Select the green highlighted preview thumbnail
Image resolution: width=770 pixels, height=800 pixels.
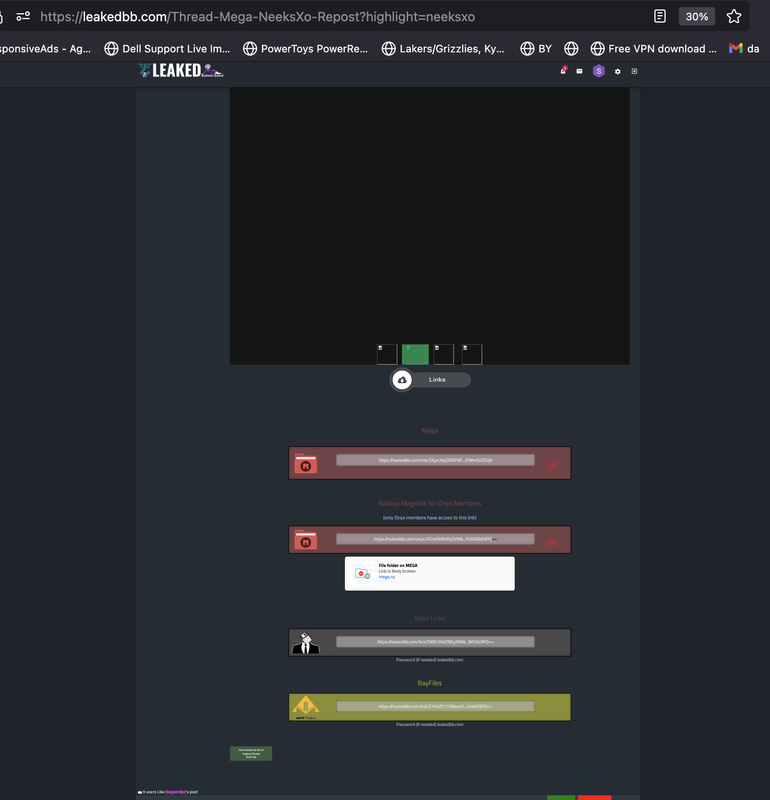point(415,354)
